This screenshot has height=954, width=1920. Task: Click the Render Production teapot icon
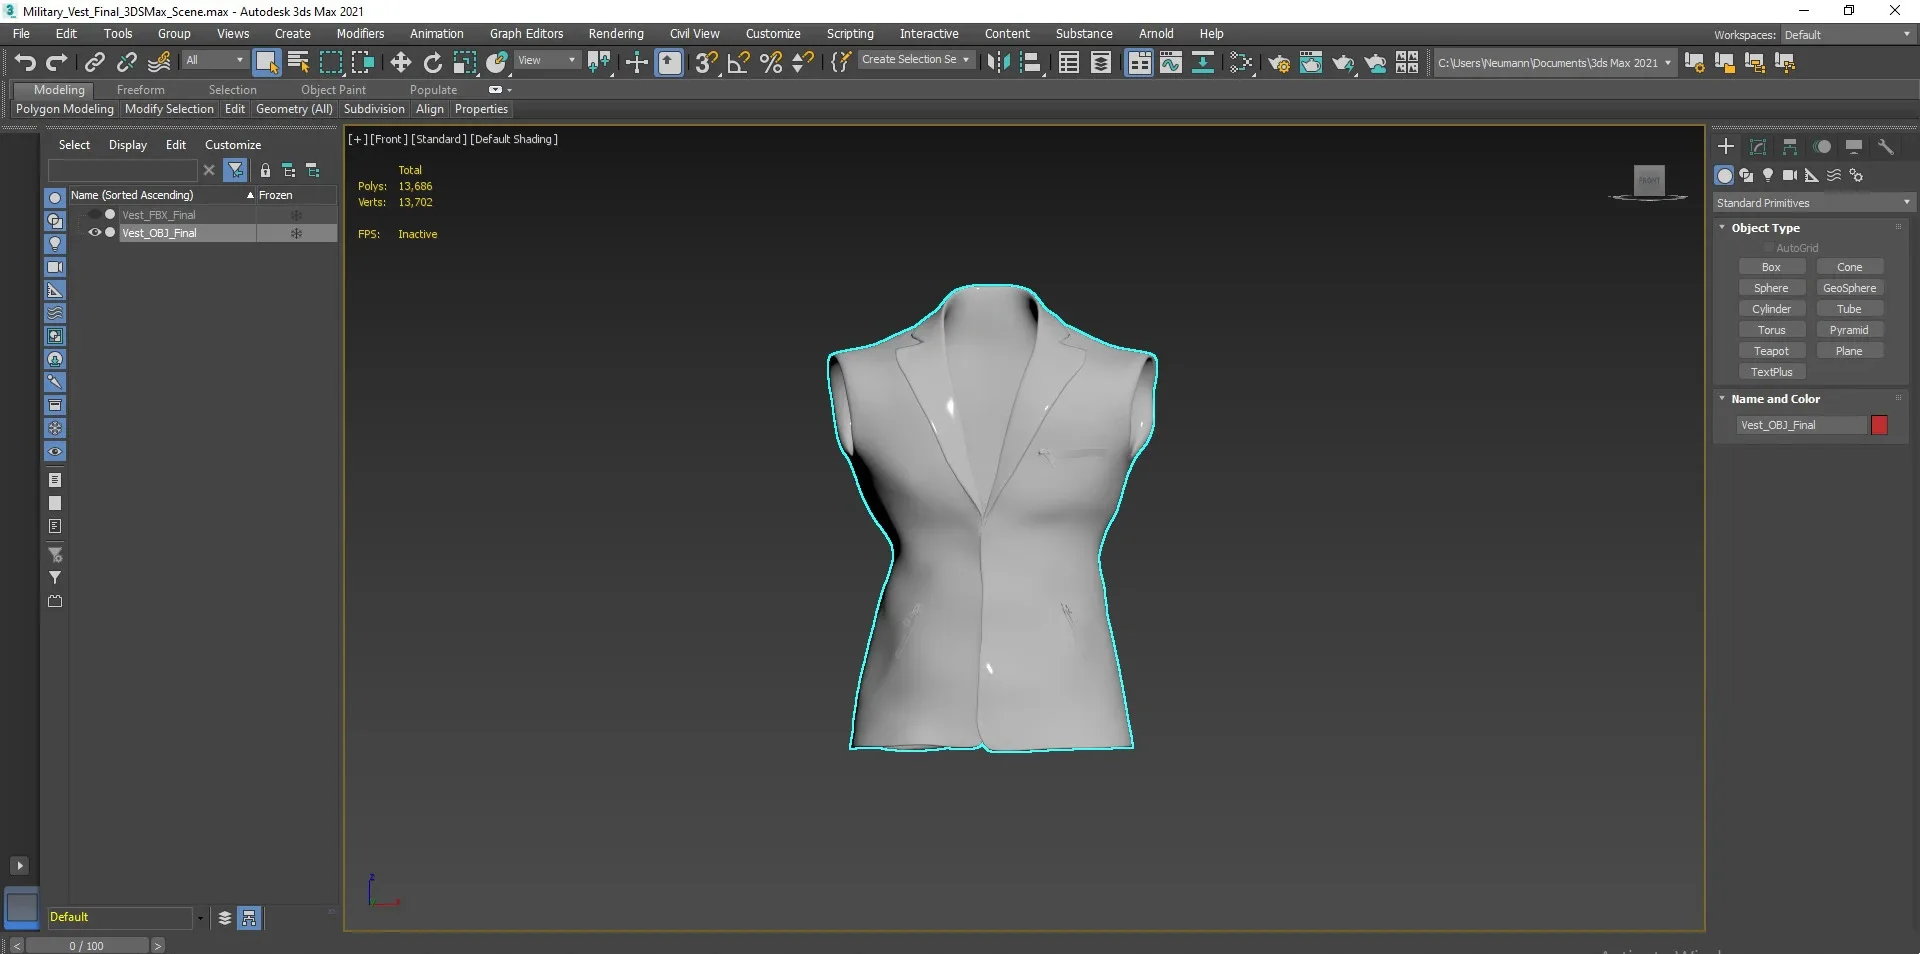pos(1342,63)
